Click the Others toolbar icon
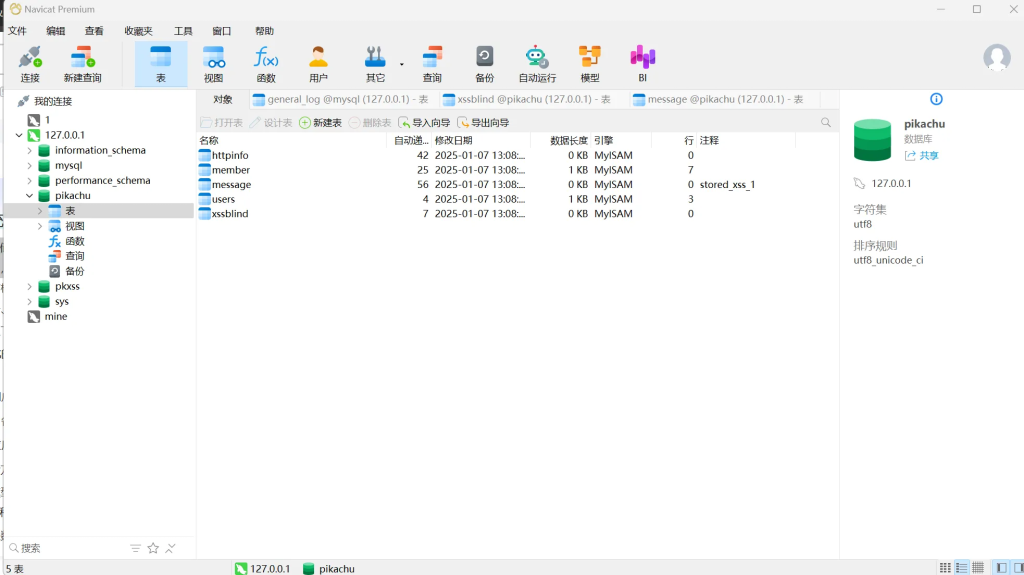 375,64
